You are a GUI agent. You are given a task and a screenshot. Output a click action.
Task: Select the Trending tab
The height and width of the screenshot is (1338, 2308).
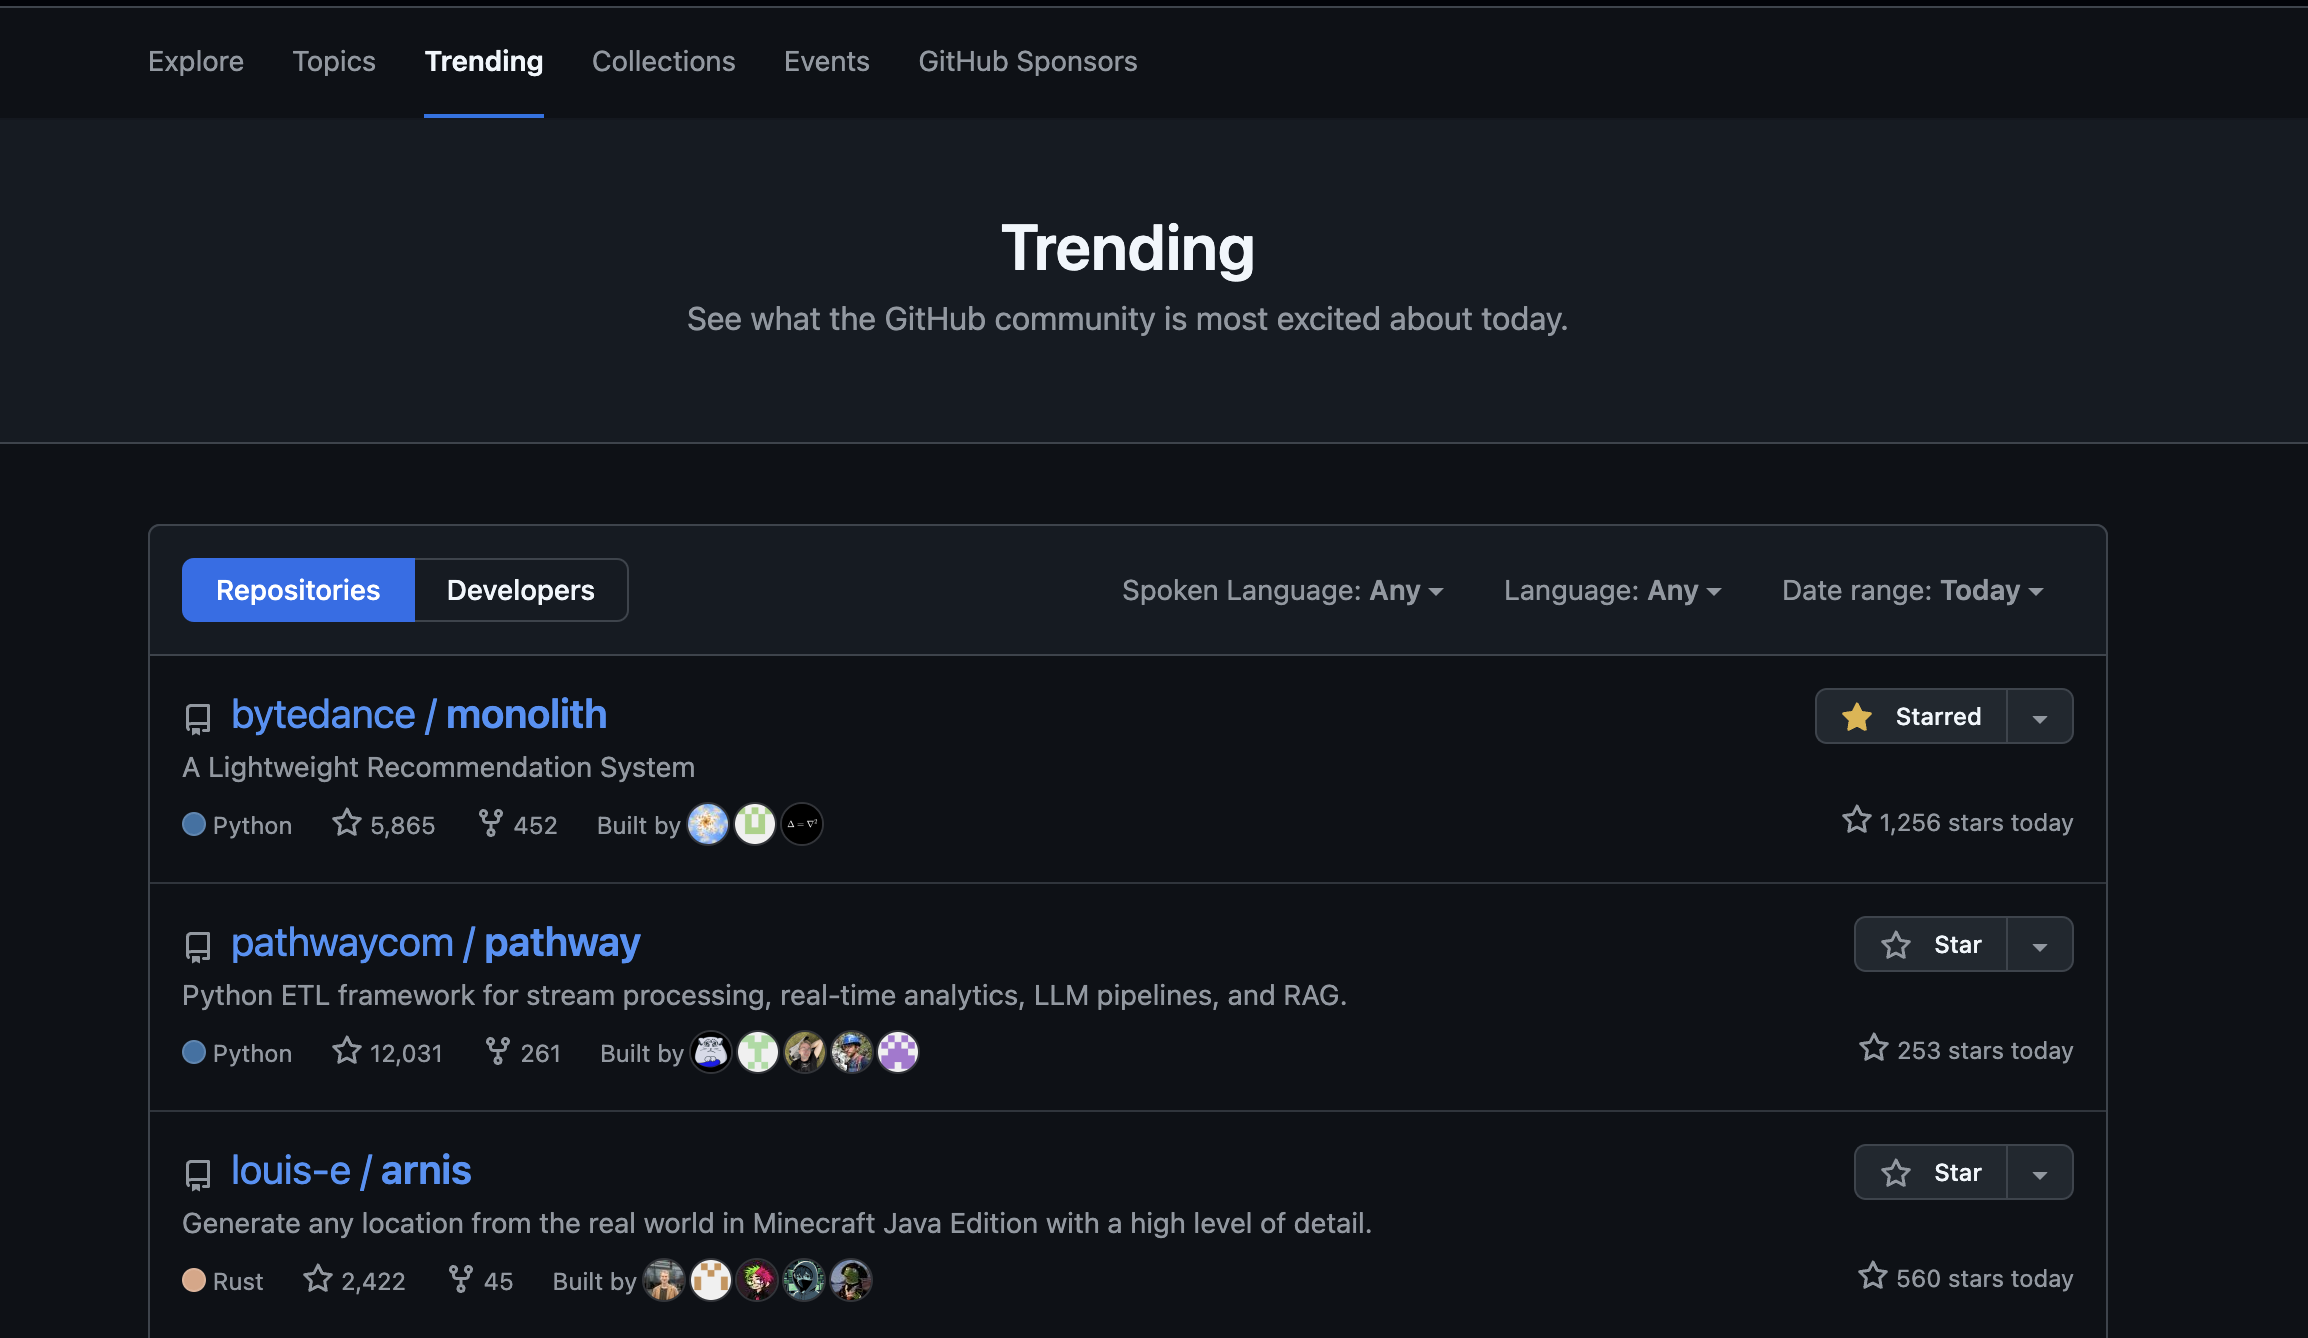pos(484,61)
